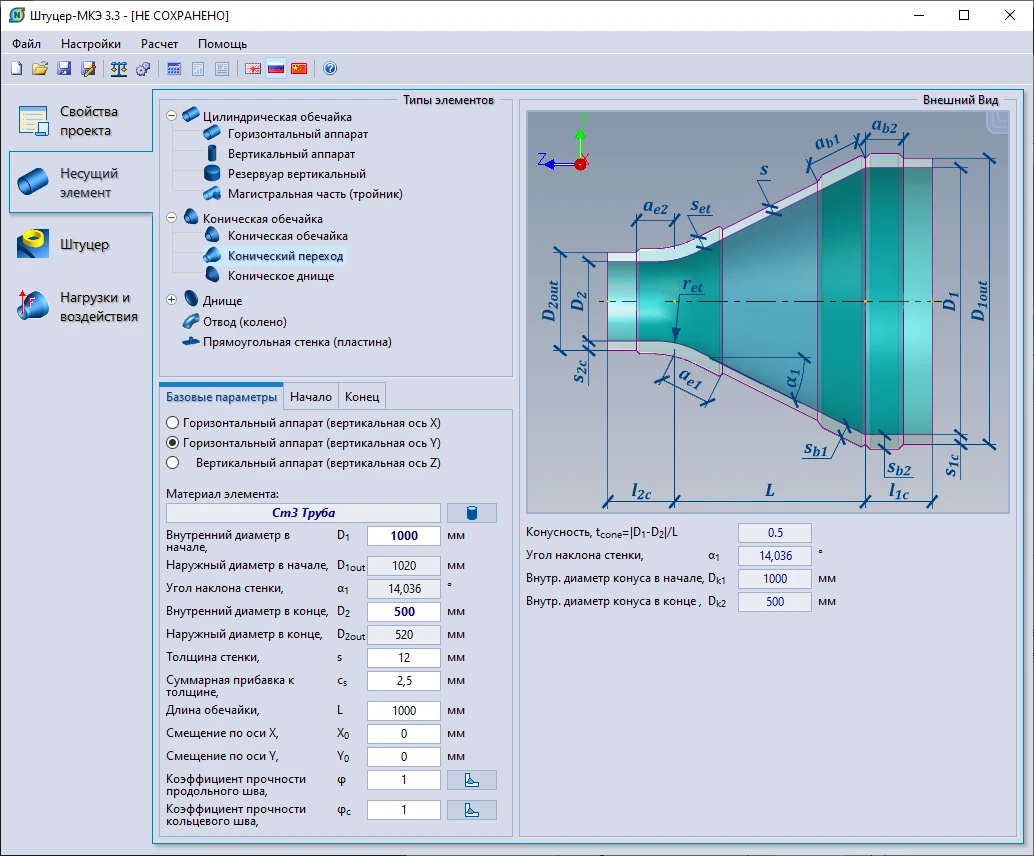
Task: Click the New file toolbar icon
Action: tap(16, 69)
